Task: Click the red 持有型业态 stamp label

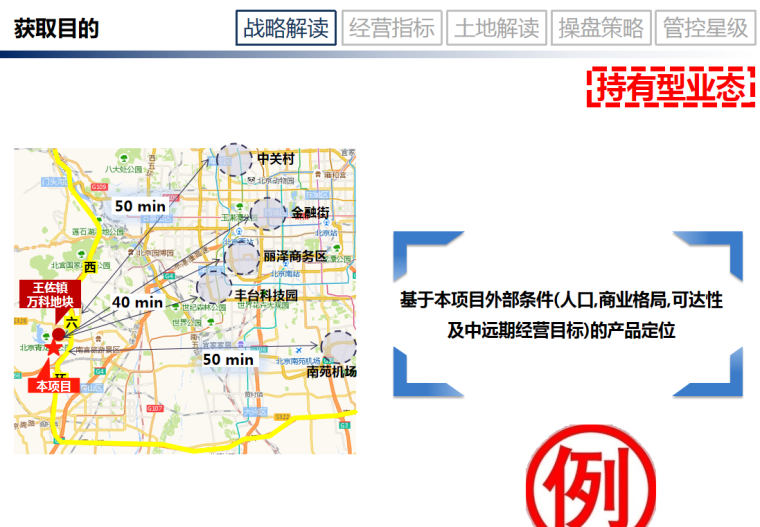Action: pos(670,88)
